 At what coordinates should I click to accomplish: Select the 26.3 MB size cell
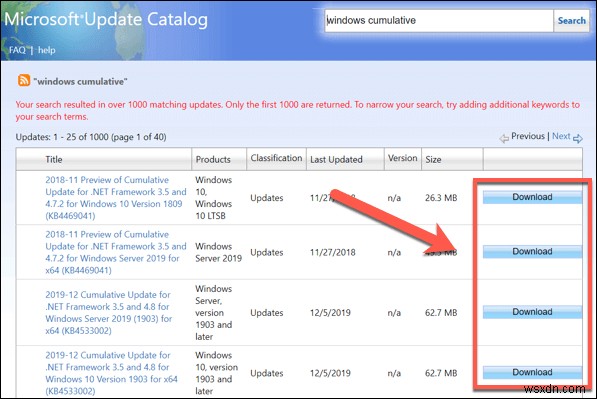pyautogui.click(x=441, y=198)
